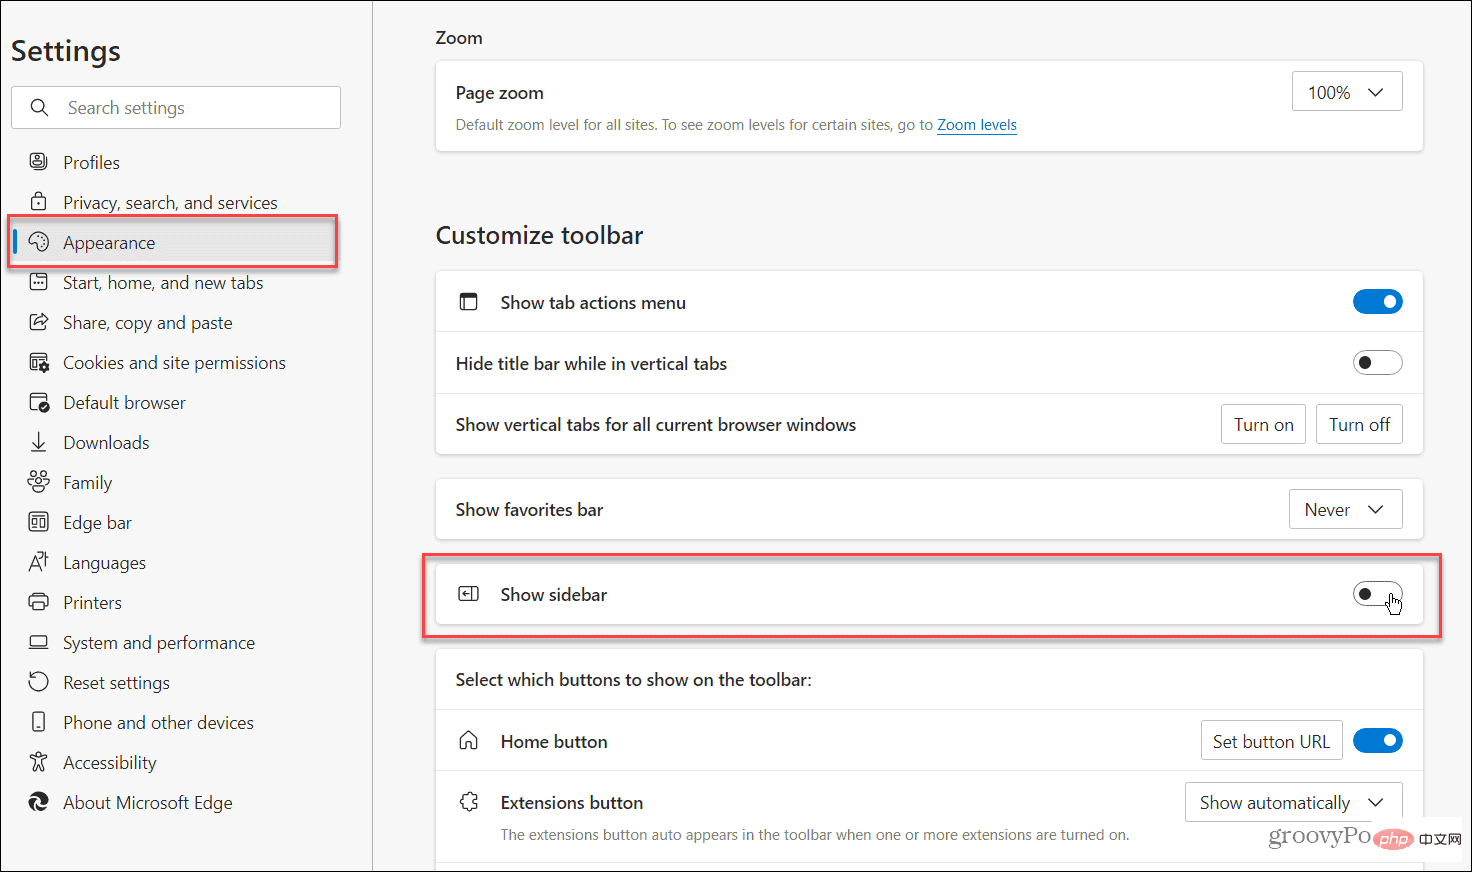Click the Customize toolbar heading
The height and width of the screenshot is (872, 1472).
pos(539,235)
